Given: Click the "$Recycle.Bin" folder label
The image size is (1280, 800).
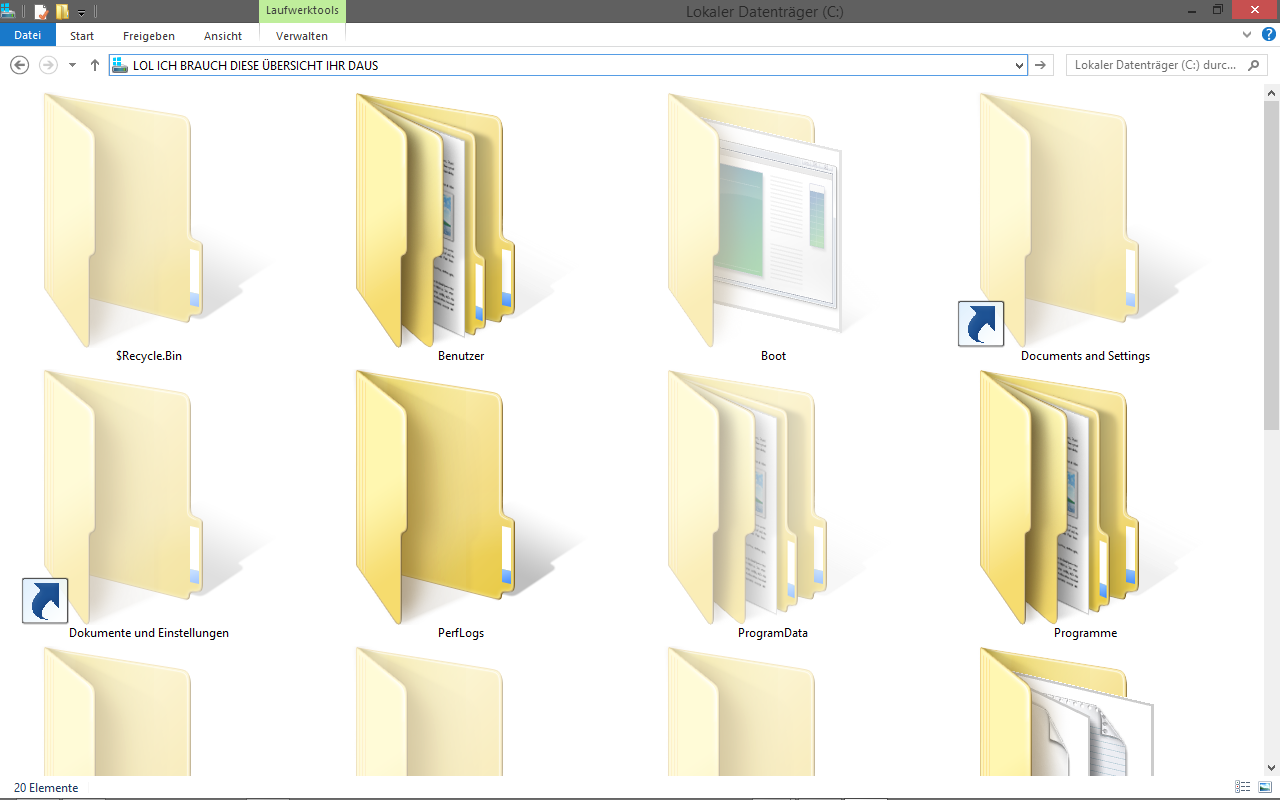Looking at the screenshot, I should click(x=149, y=356).
